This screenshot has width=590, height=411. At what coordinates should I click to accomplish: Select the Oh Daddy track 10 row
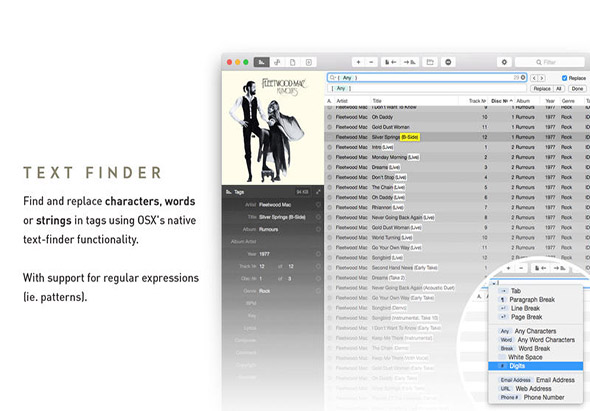(457, 117)
